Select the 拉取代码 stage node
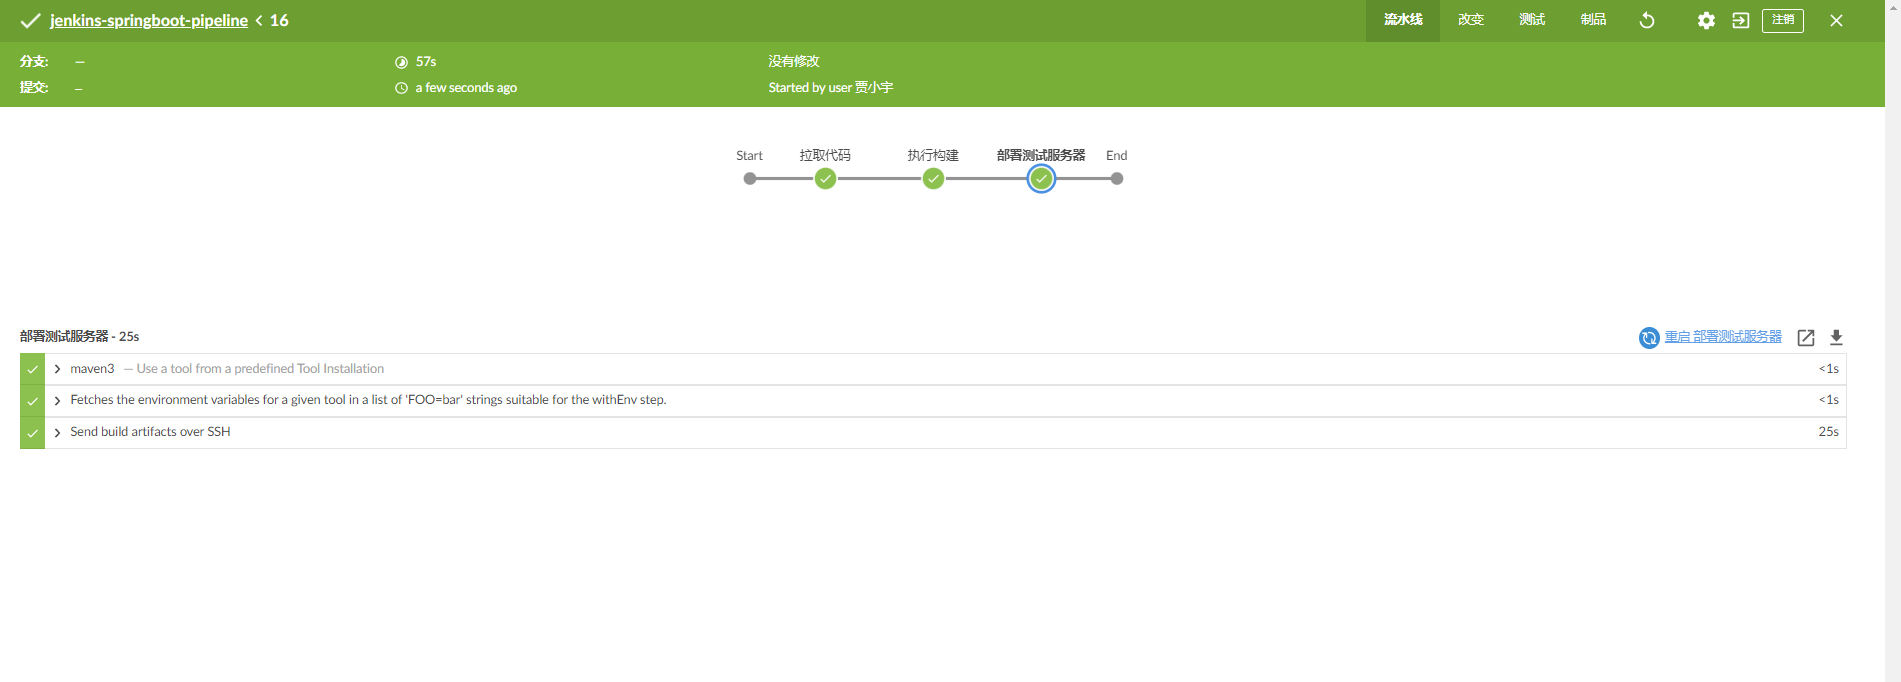1901x682 pixels. [825, 179]
